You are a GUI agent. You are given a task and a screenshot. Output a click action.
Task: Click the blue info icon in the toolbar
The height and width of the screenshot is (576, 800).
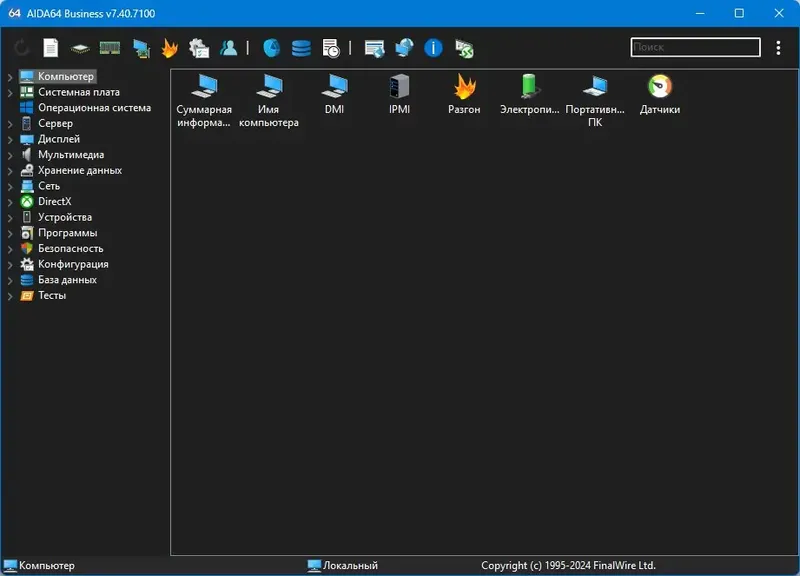click(x=431, y=47)
